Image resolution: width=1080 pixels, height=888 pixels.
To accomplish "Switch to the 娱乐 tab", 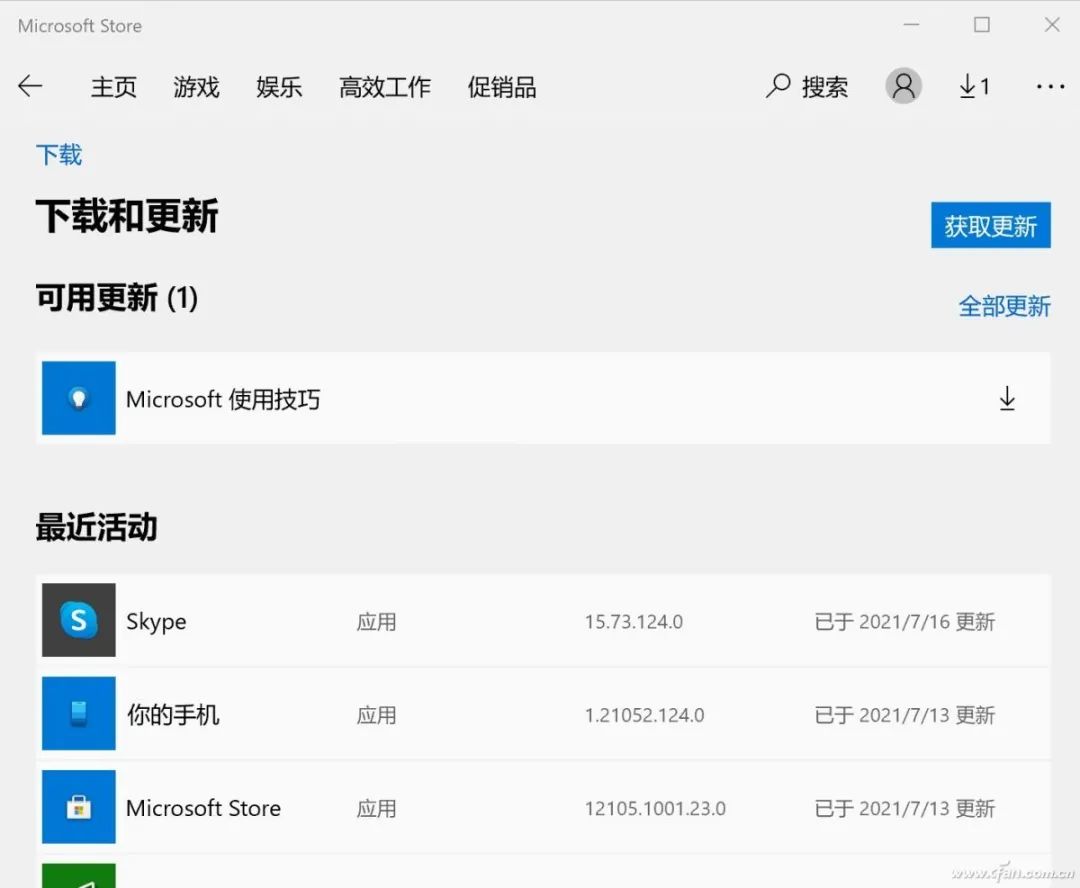I will [x=278, y=87].
